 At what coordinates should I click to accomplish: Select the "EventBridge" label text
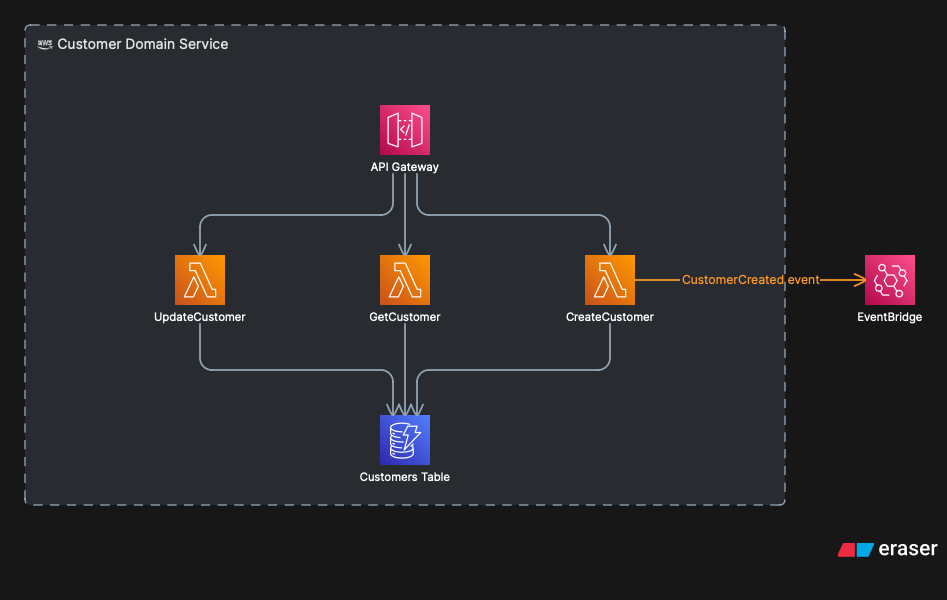tap(890, 317)
